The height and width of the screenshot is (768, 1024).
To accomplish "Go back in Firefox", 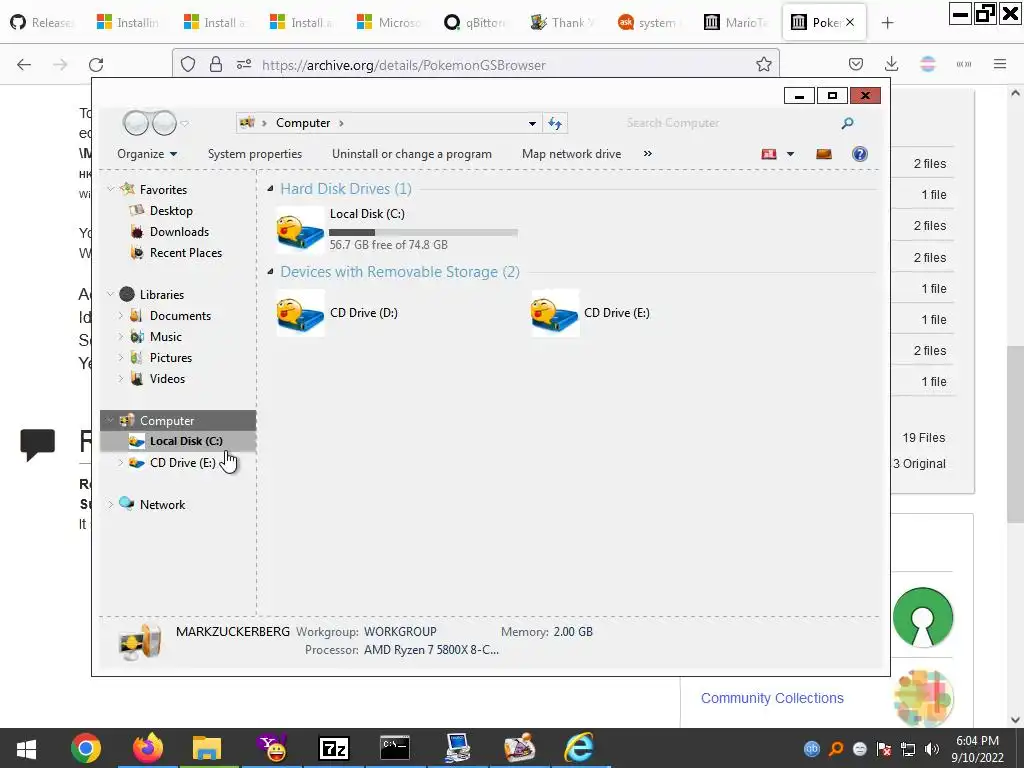I will click(x=24, y=65).
